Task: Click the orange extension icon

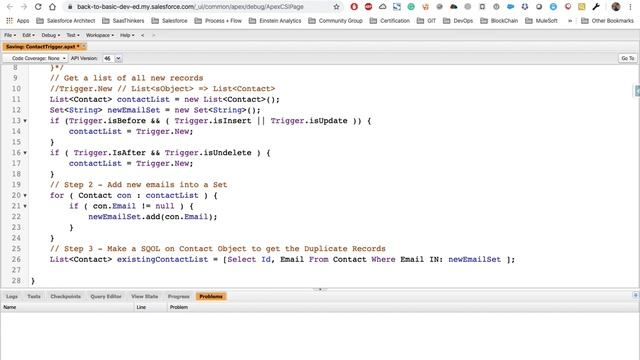Action: 425,7
